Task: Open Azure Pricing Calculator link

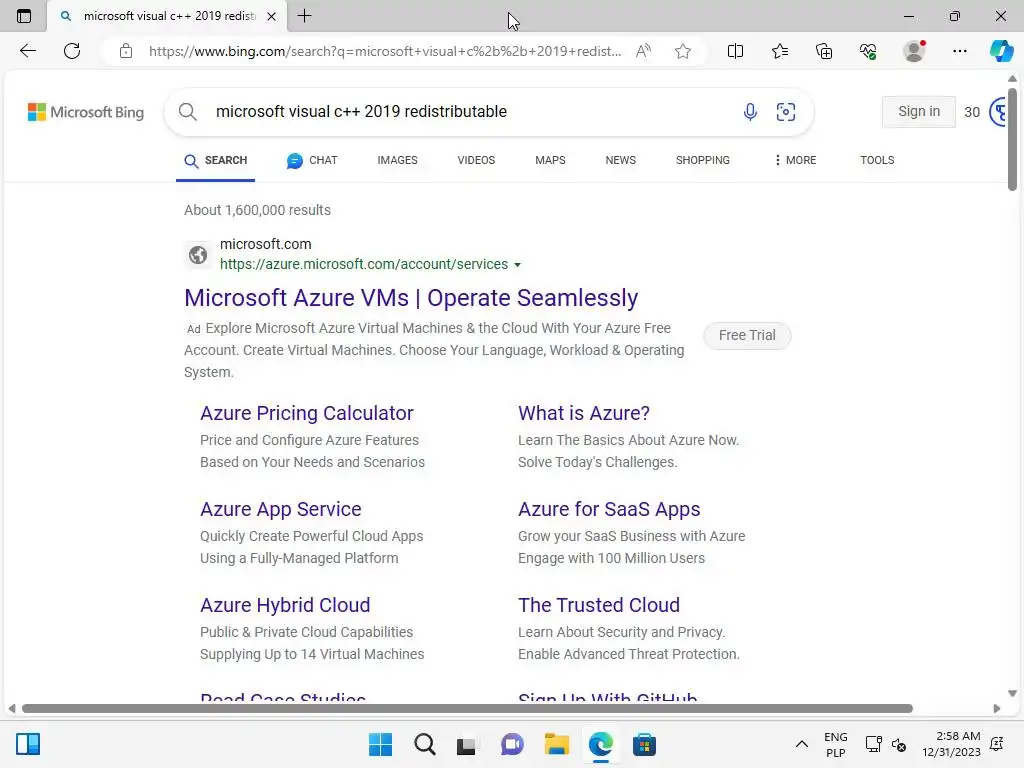Action: pos(306,413)
